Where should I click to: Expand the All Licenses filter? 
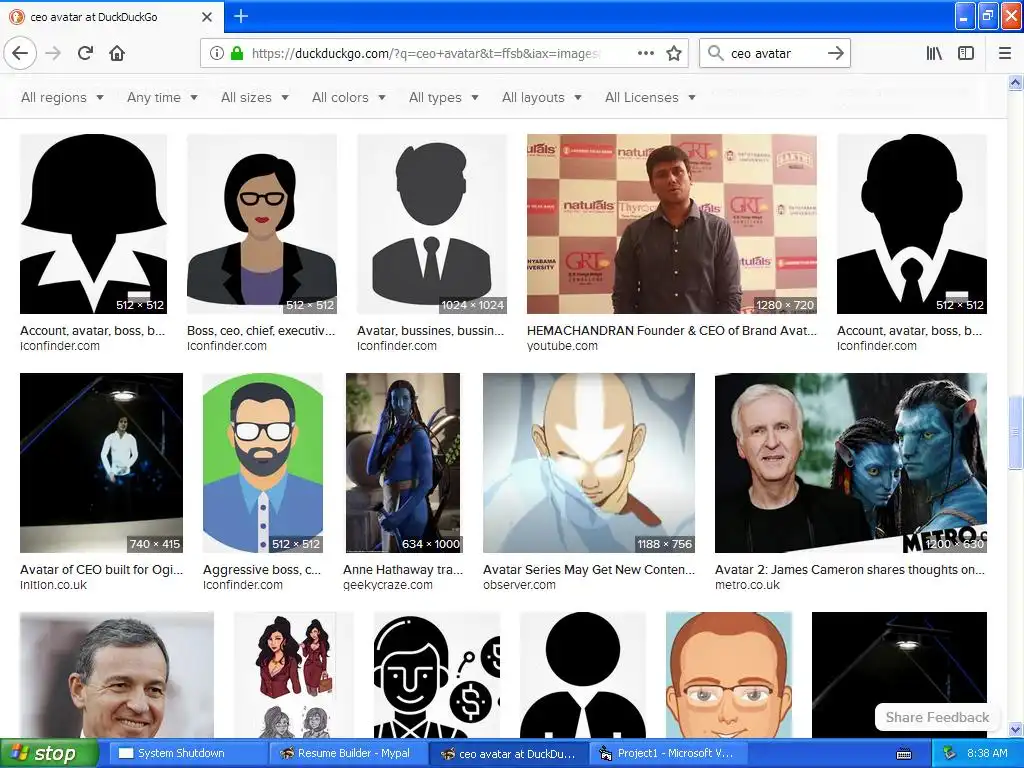pos(650,97)
